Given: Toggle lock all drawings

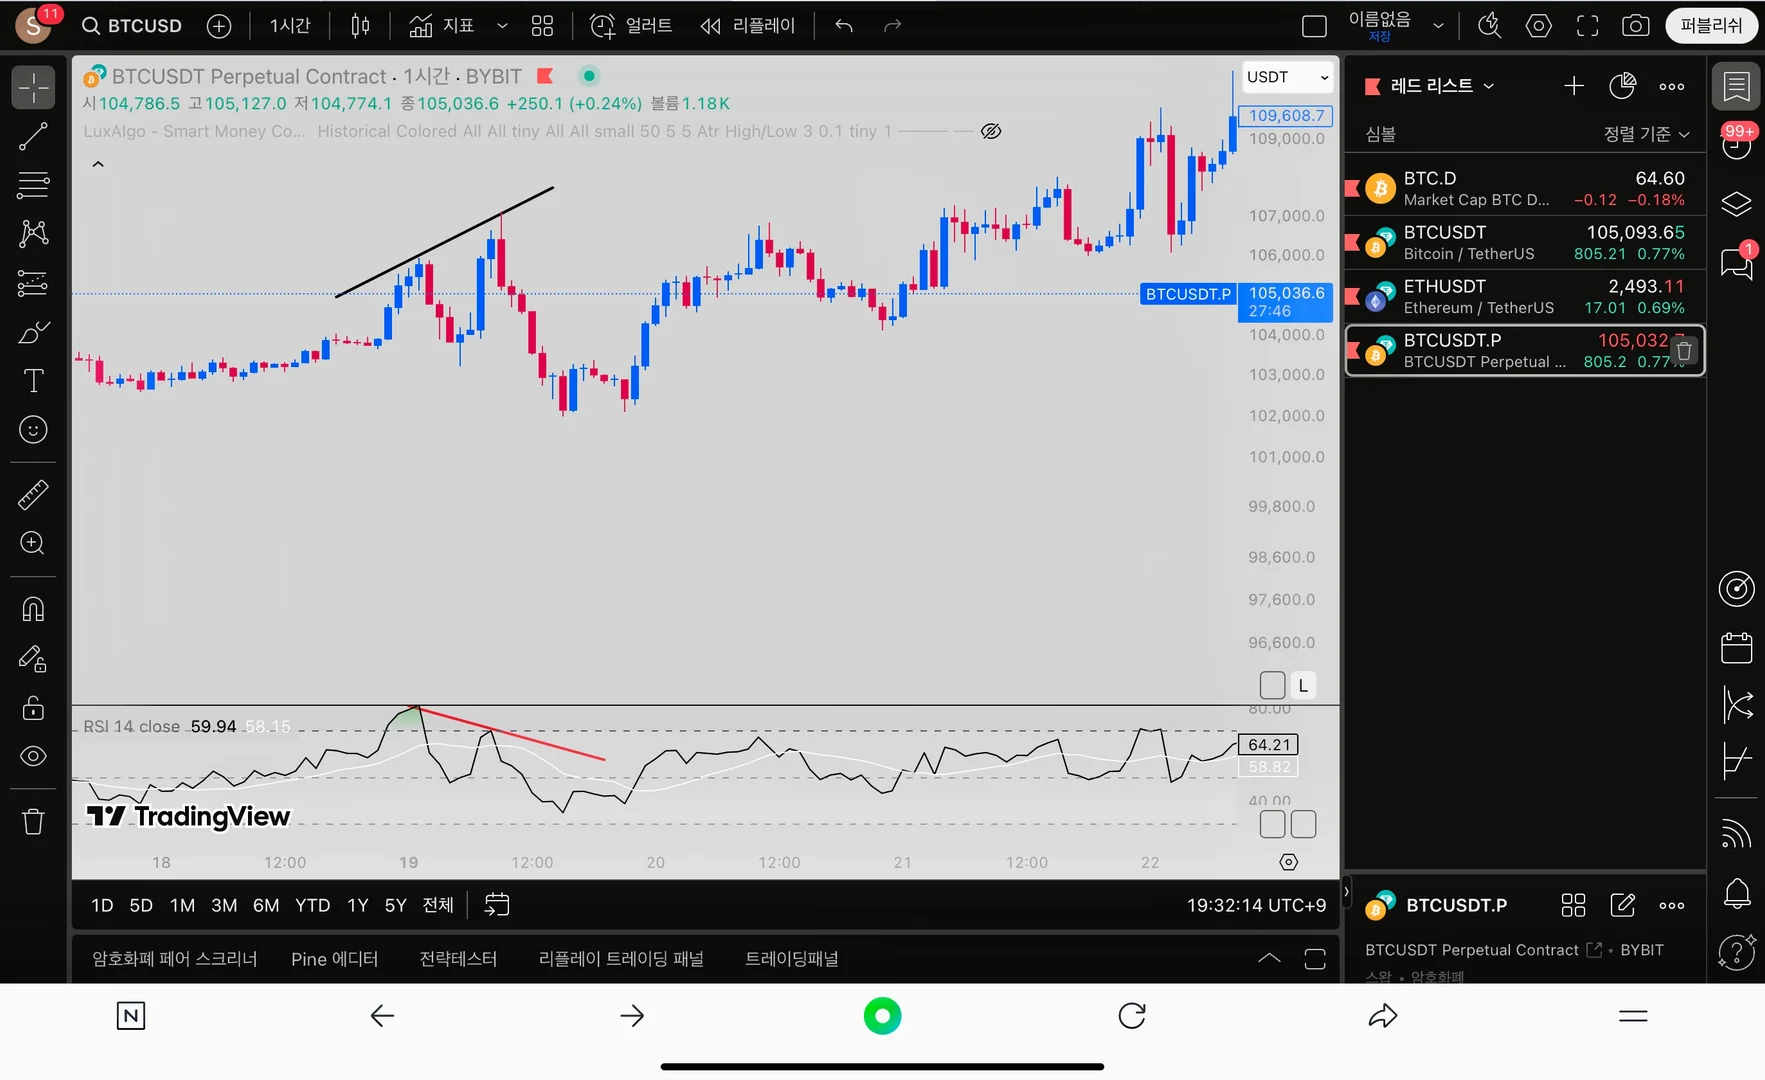Looking at the screenshot, I should pyautogui.click(x=33, y=707).
